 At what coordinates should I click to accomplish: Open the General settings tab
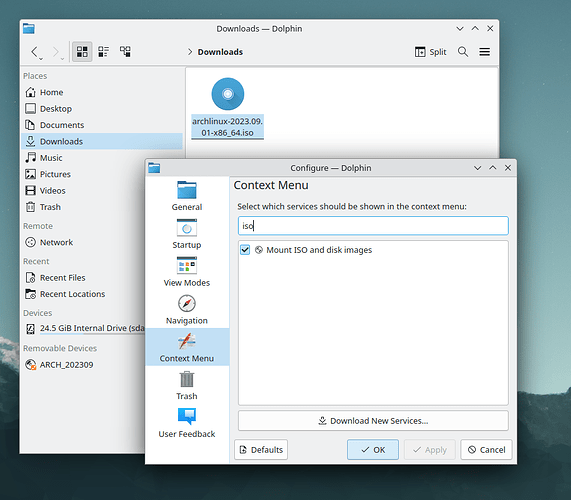coord(187,196)
